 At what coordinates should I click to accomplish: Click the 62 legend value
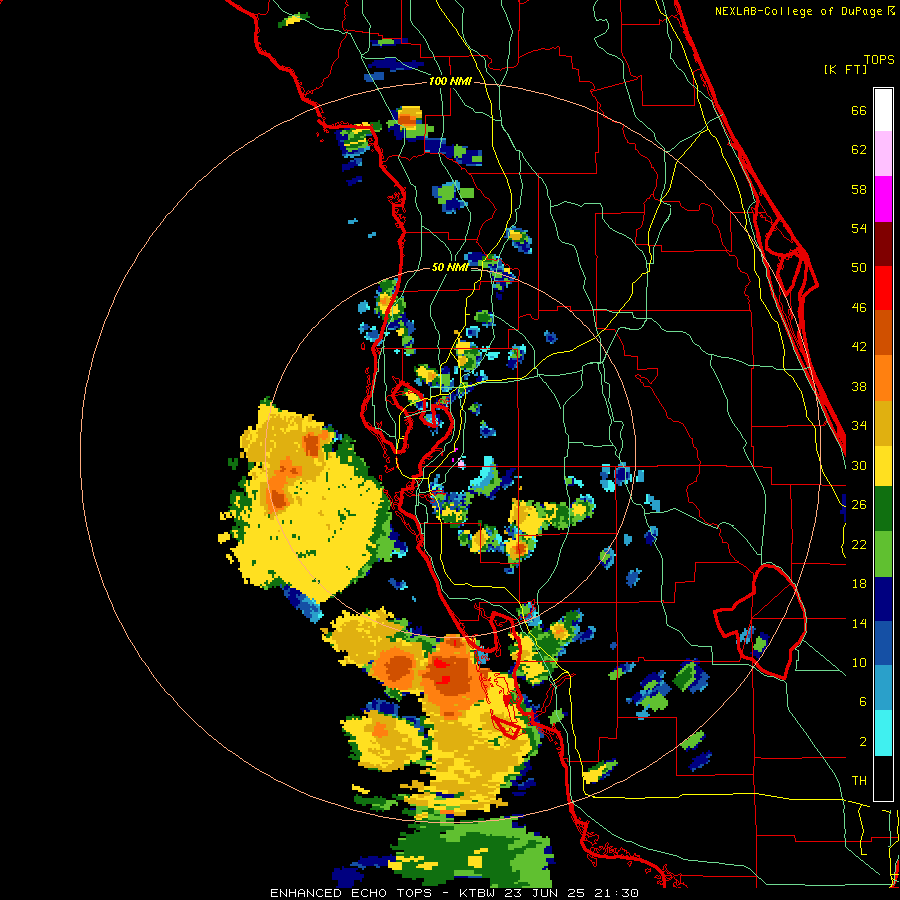tap(859, 150)
